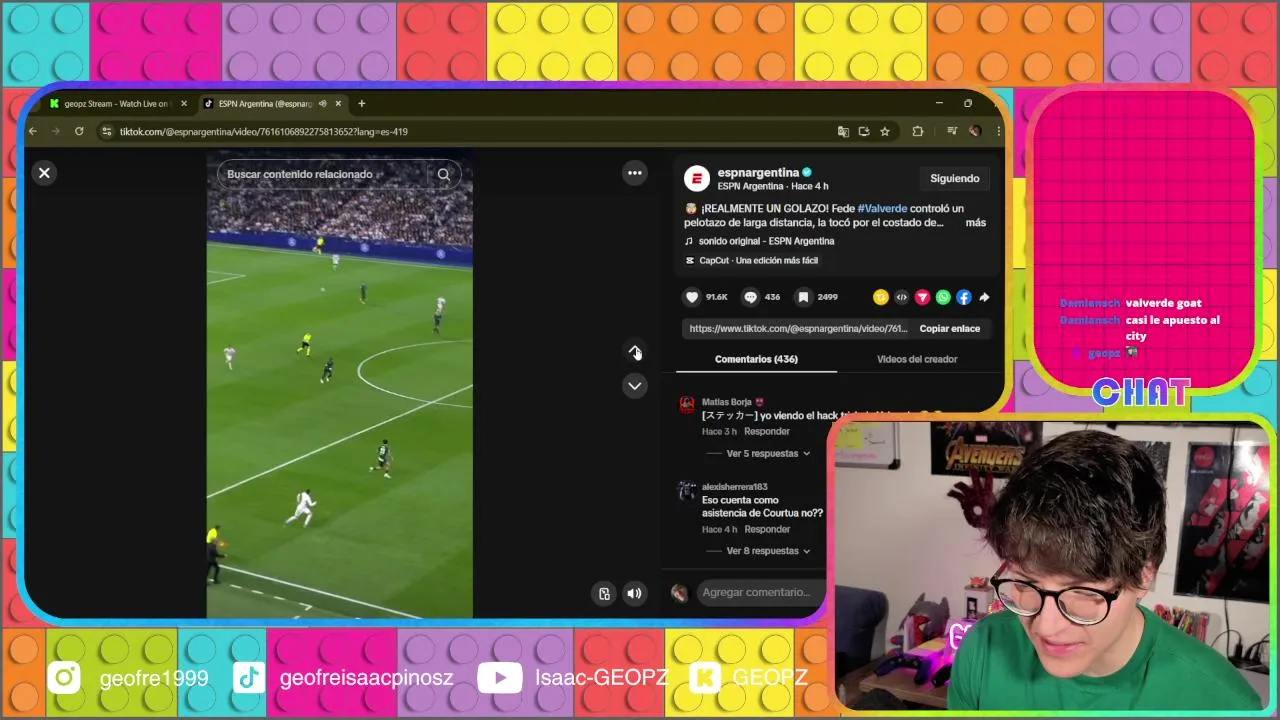Expand the description with 'más'

(976, 223)
